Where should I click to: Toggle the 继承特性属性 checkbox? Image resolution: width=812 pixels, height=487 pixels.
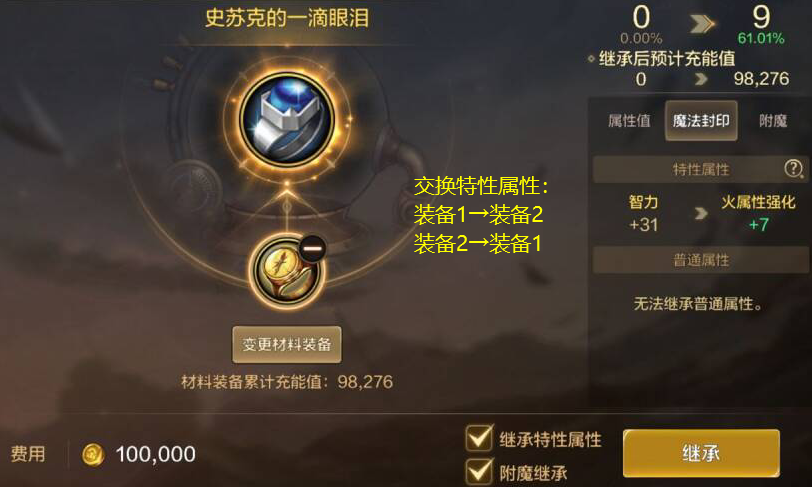click(x=479, y=438)
